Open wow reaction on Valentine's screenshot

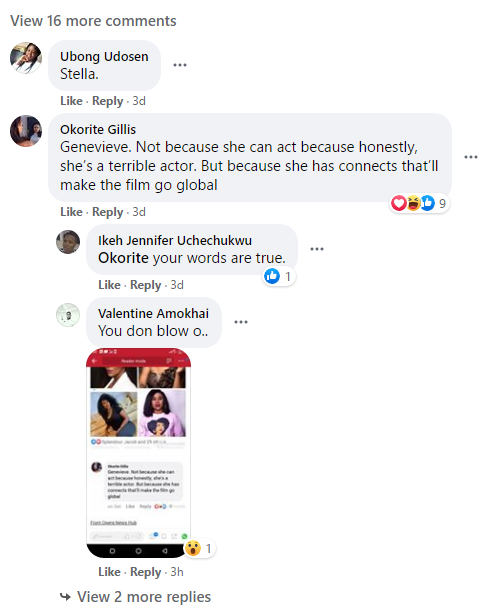click(199, 549)
